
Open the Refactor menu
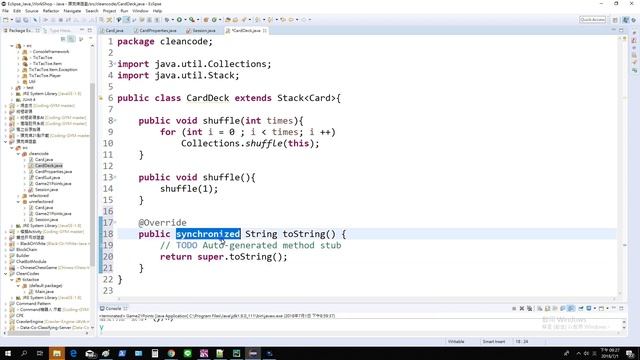[51, 11]
